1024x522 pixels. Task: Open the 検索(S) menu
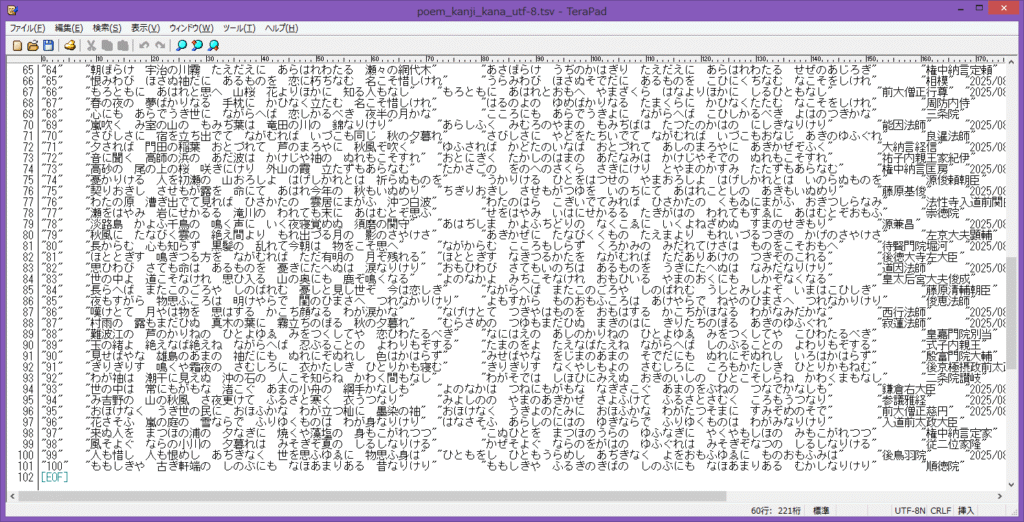coord(106,28)
